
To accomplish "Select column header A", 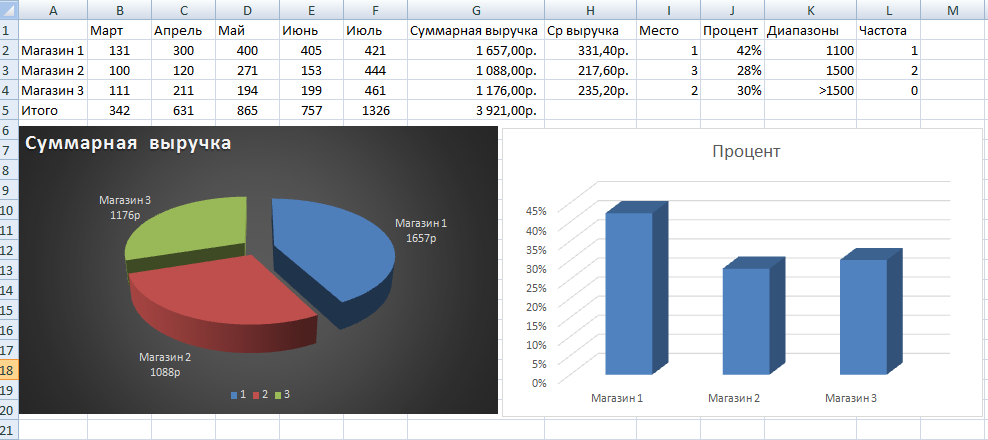I will (x=53, y=10).
